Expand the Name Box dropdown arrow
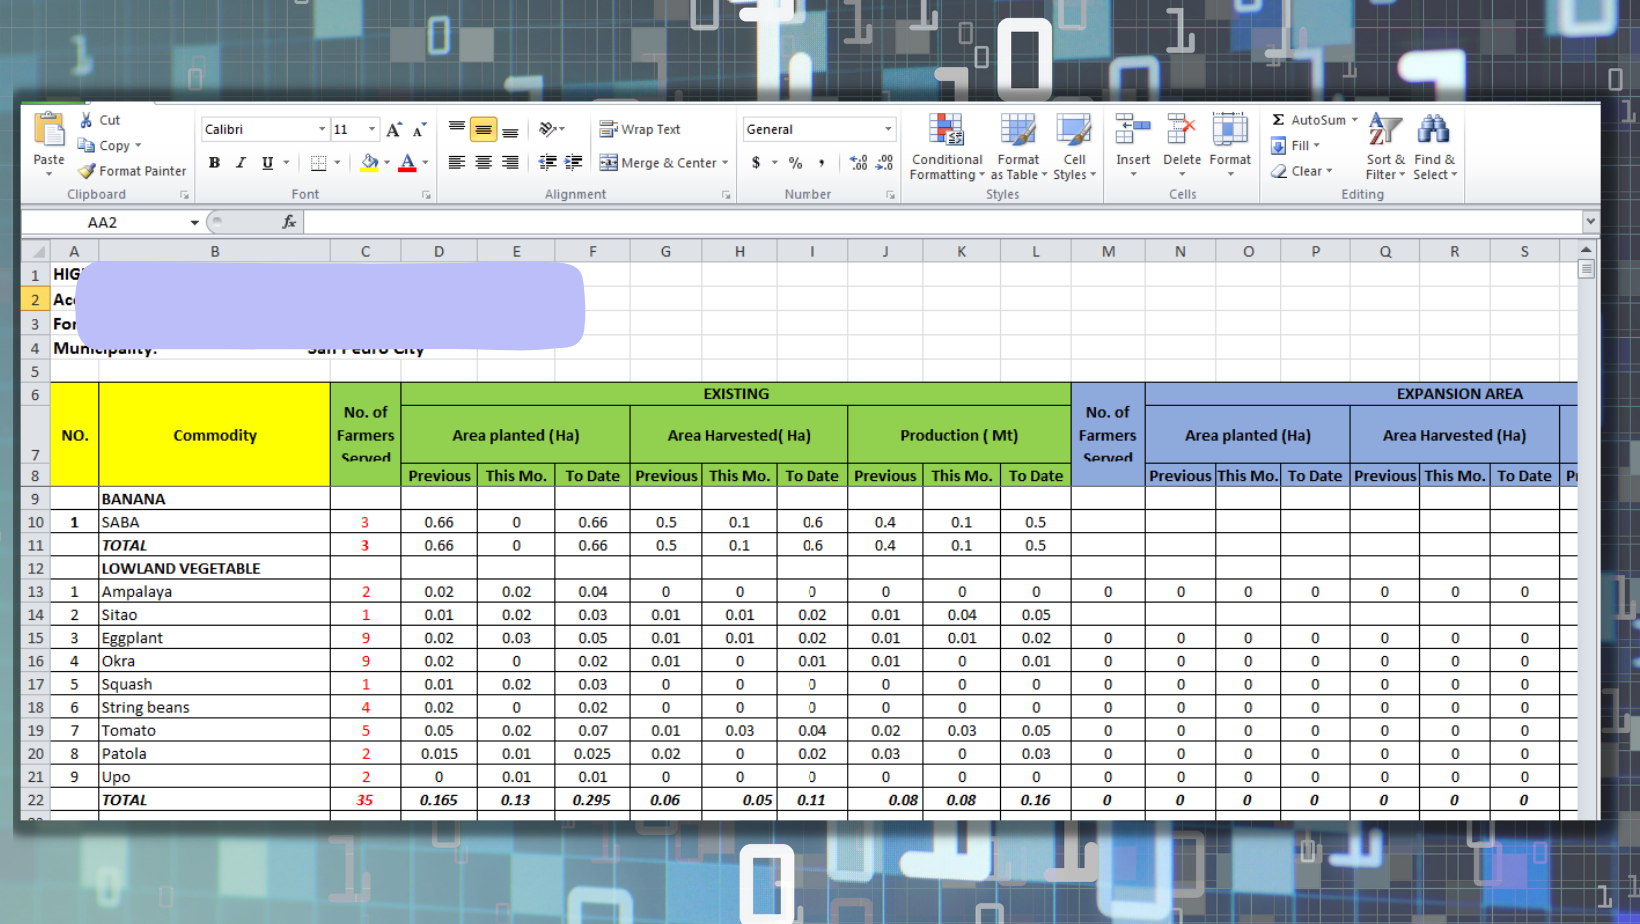The image size is (1640, 924). click(194, 222)
